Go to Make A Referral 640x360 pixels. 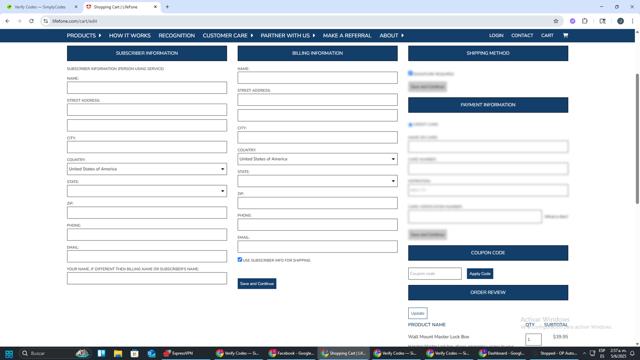(347, 36)
